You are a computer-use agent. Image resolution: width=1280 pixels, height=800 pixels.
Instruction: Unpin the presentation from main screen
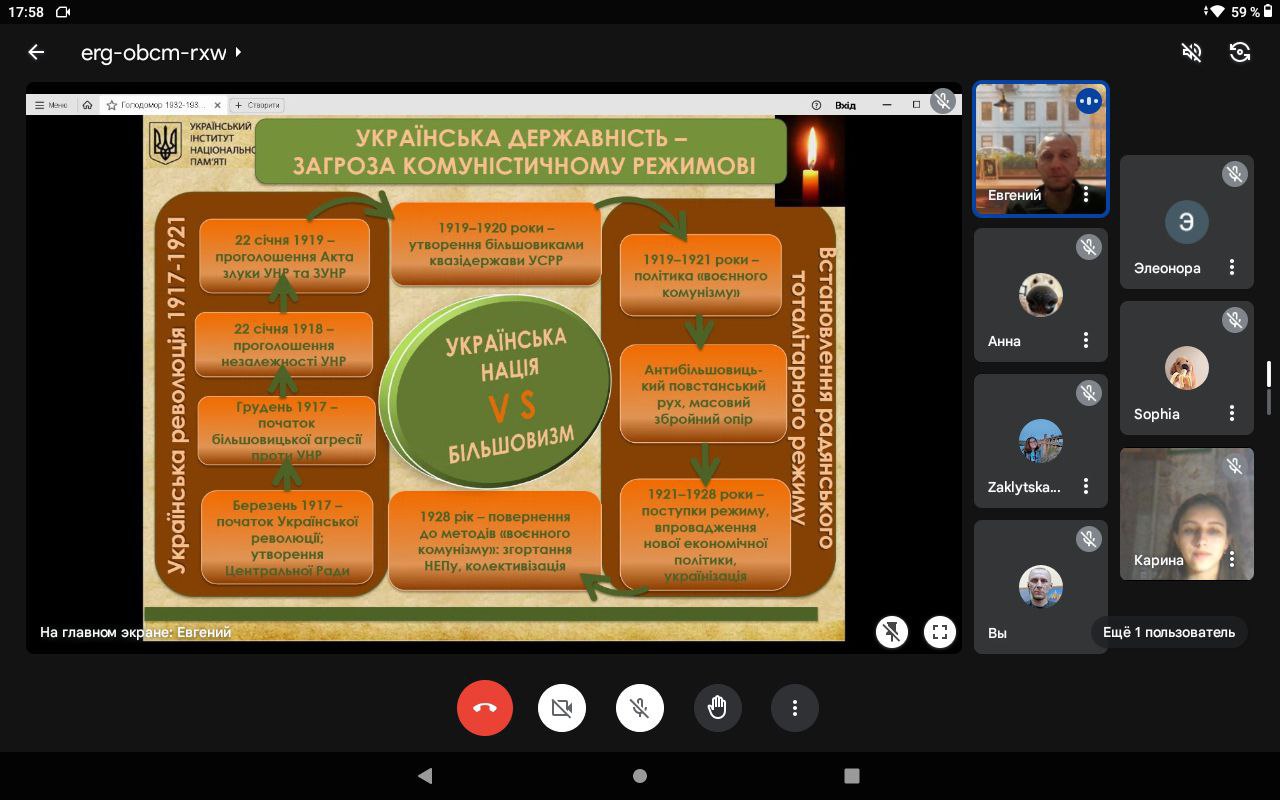tap(892, 631)
